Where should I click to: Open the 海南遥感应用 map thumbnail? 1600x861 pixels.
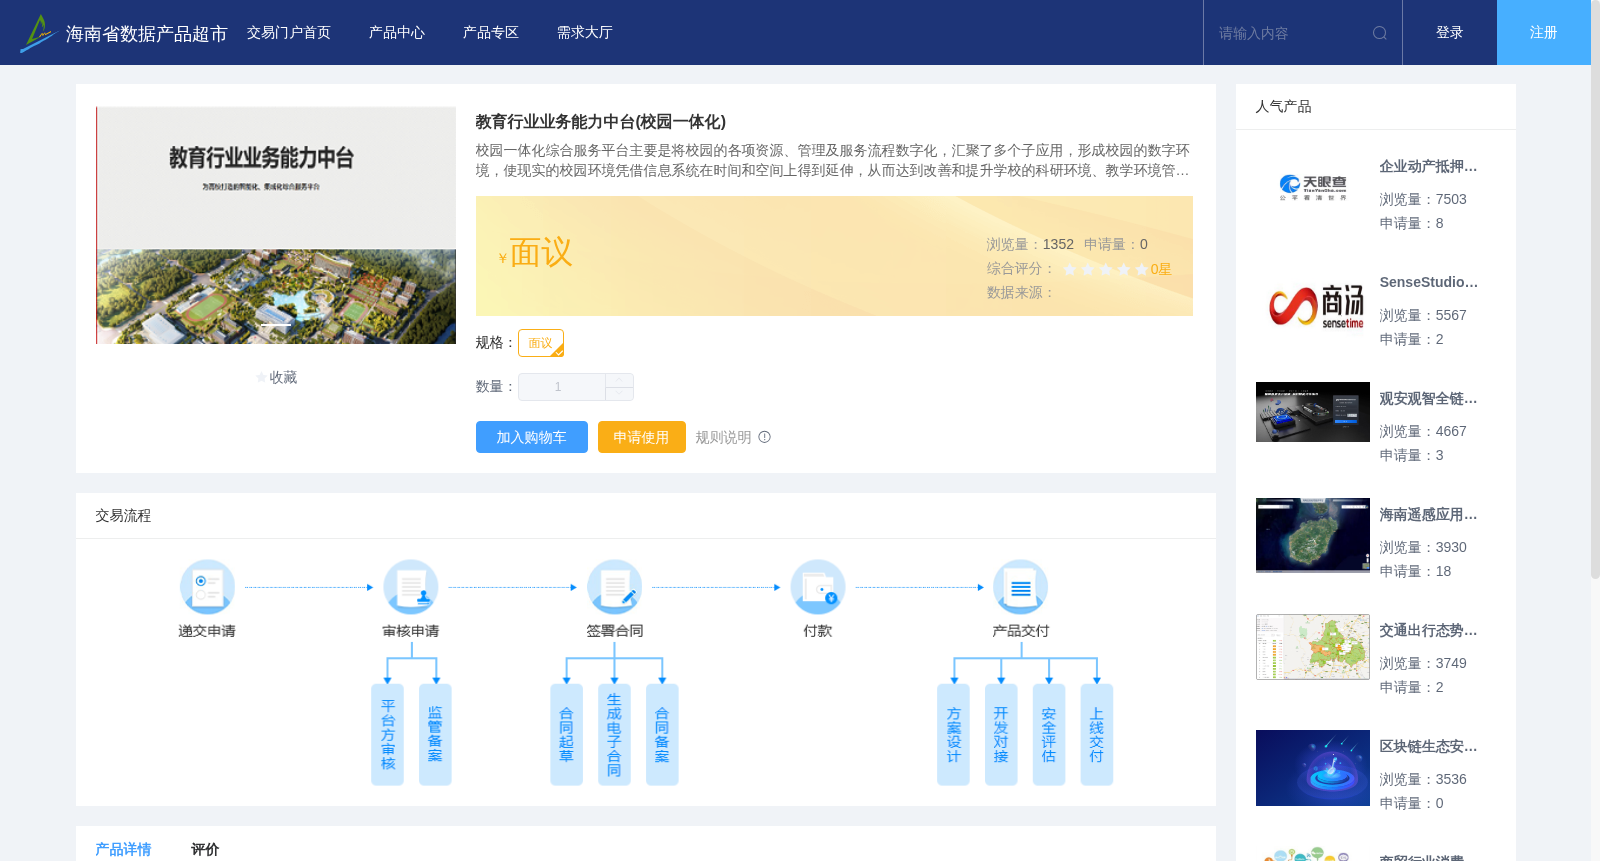1313,536
